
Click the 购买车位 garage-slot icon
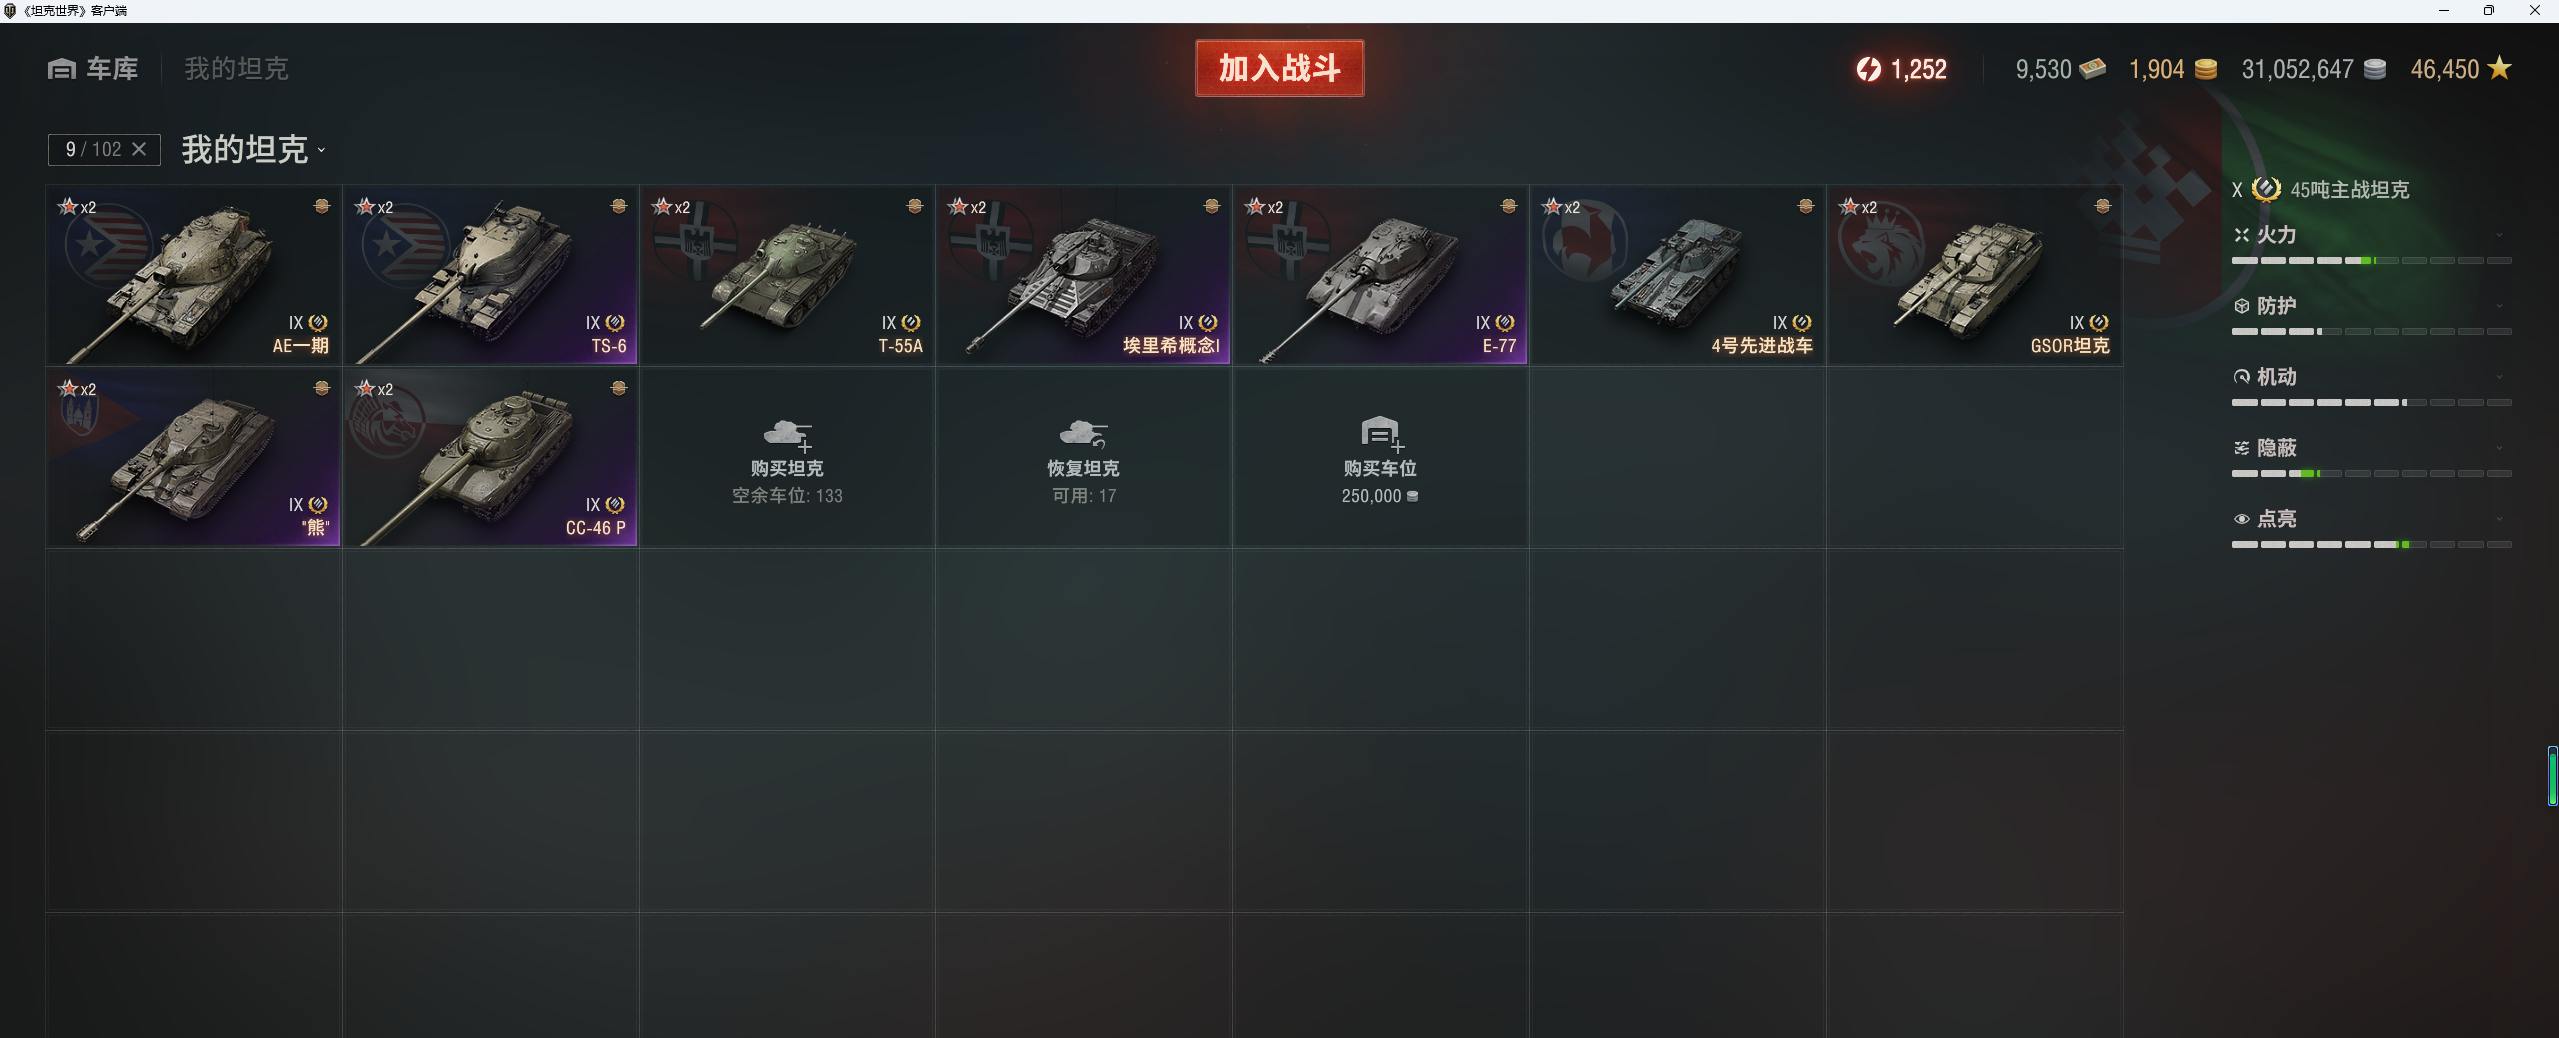[x=1382, y=433]
